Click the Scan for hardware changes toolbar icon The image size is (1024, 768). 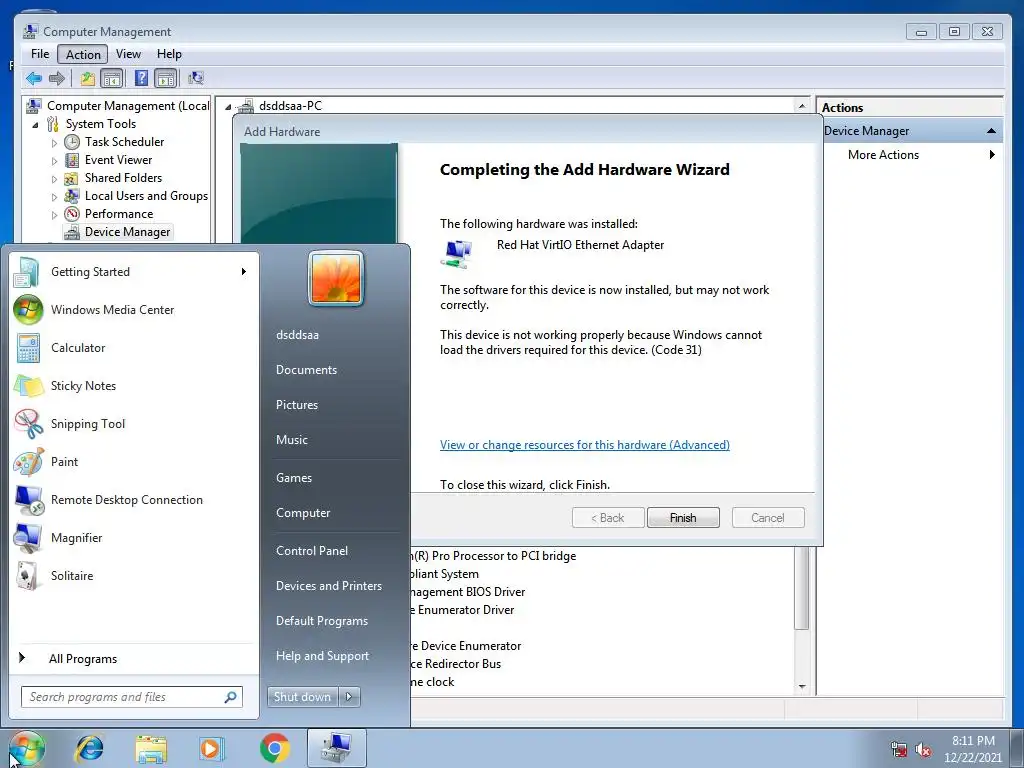click(196, 78)
